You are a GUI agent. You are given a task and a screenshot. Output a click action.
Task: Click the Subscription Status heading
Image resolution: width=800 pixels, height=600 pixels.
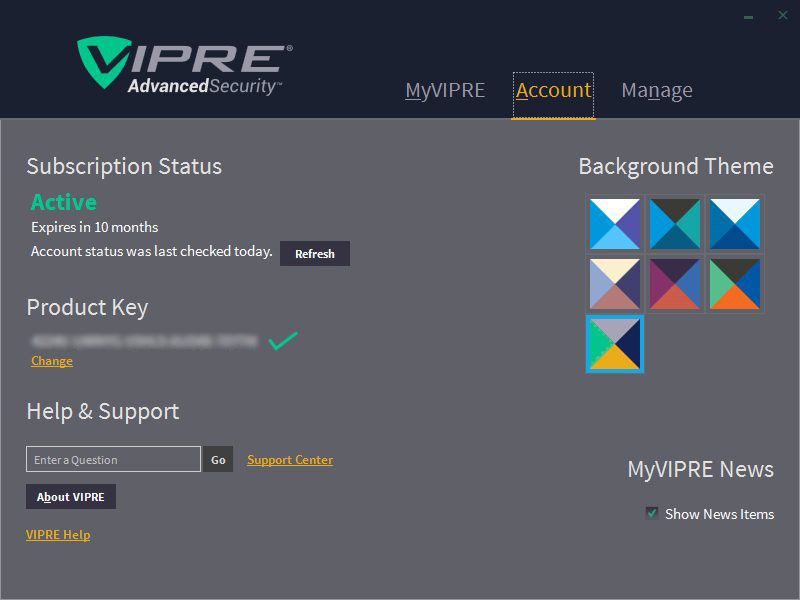[x=124, y=167]
